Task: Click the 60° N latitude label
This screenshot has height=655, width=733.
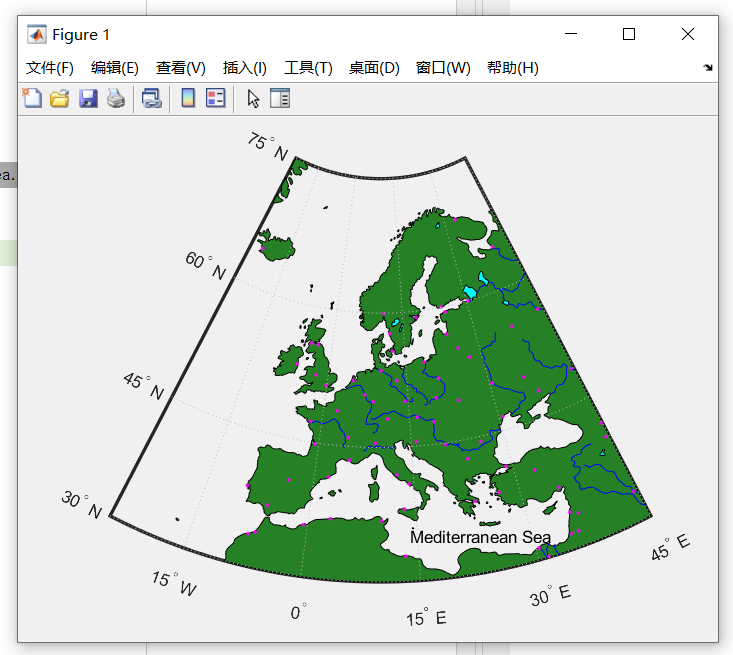Action: pos(206,266)
